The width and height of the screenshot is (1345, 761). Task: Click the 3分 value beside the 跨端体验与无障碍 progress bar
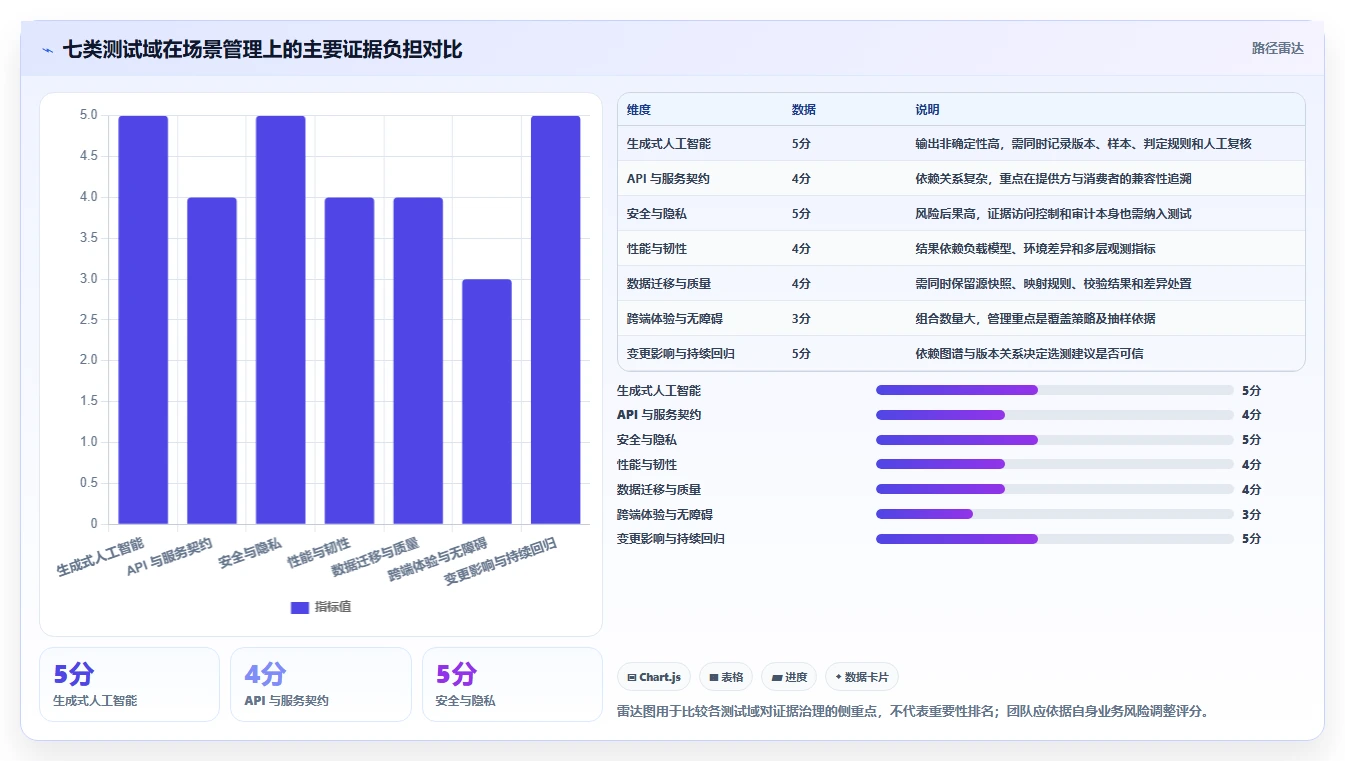[1251, 514]
